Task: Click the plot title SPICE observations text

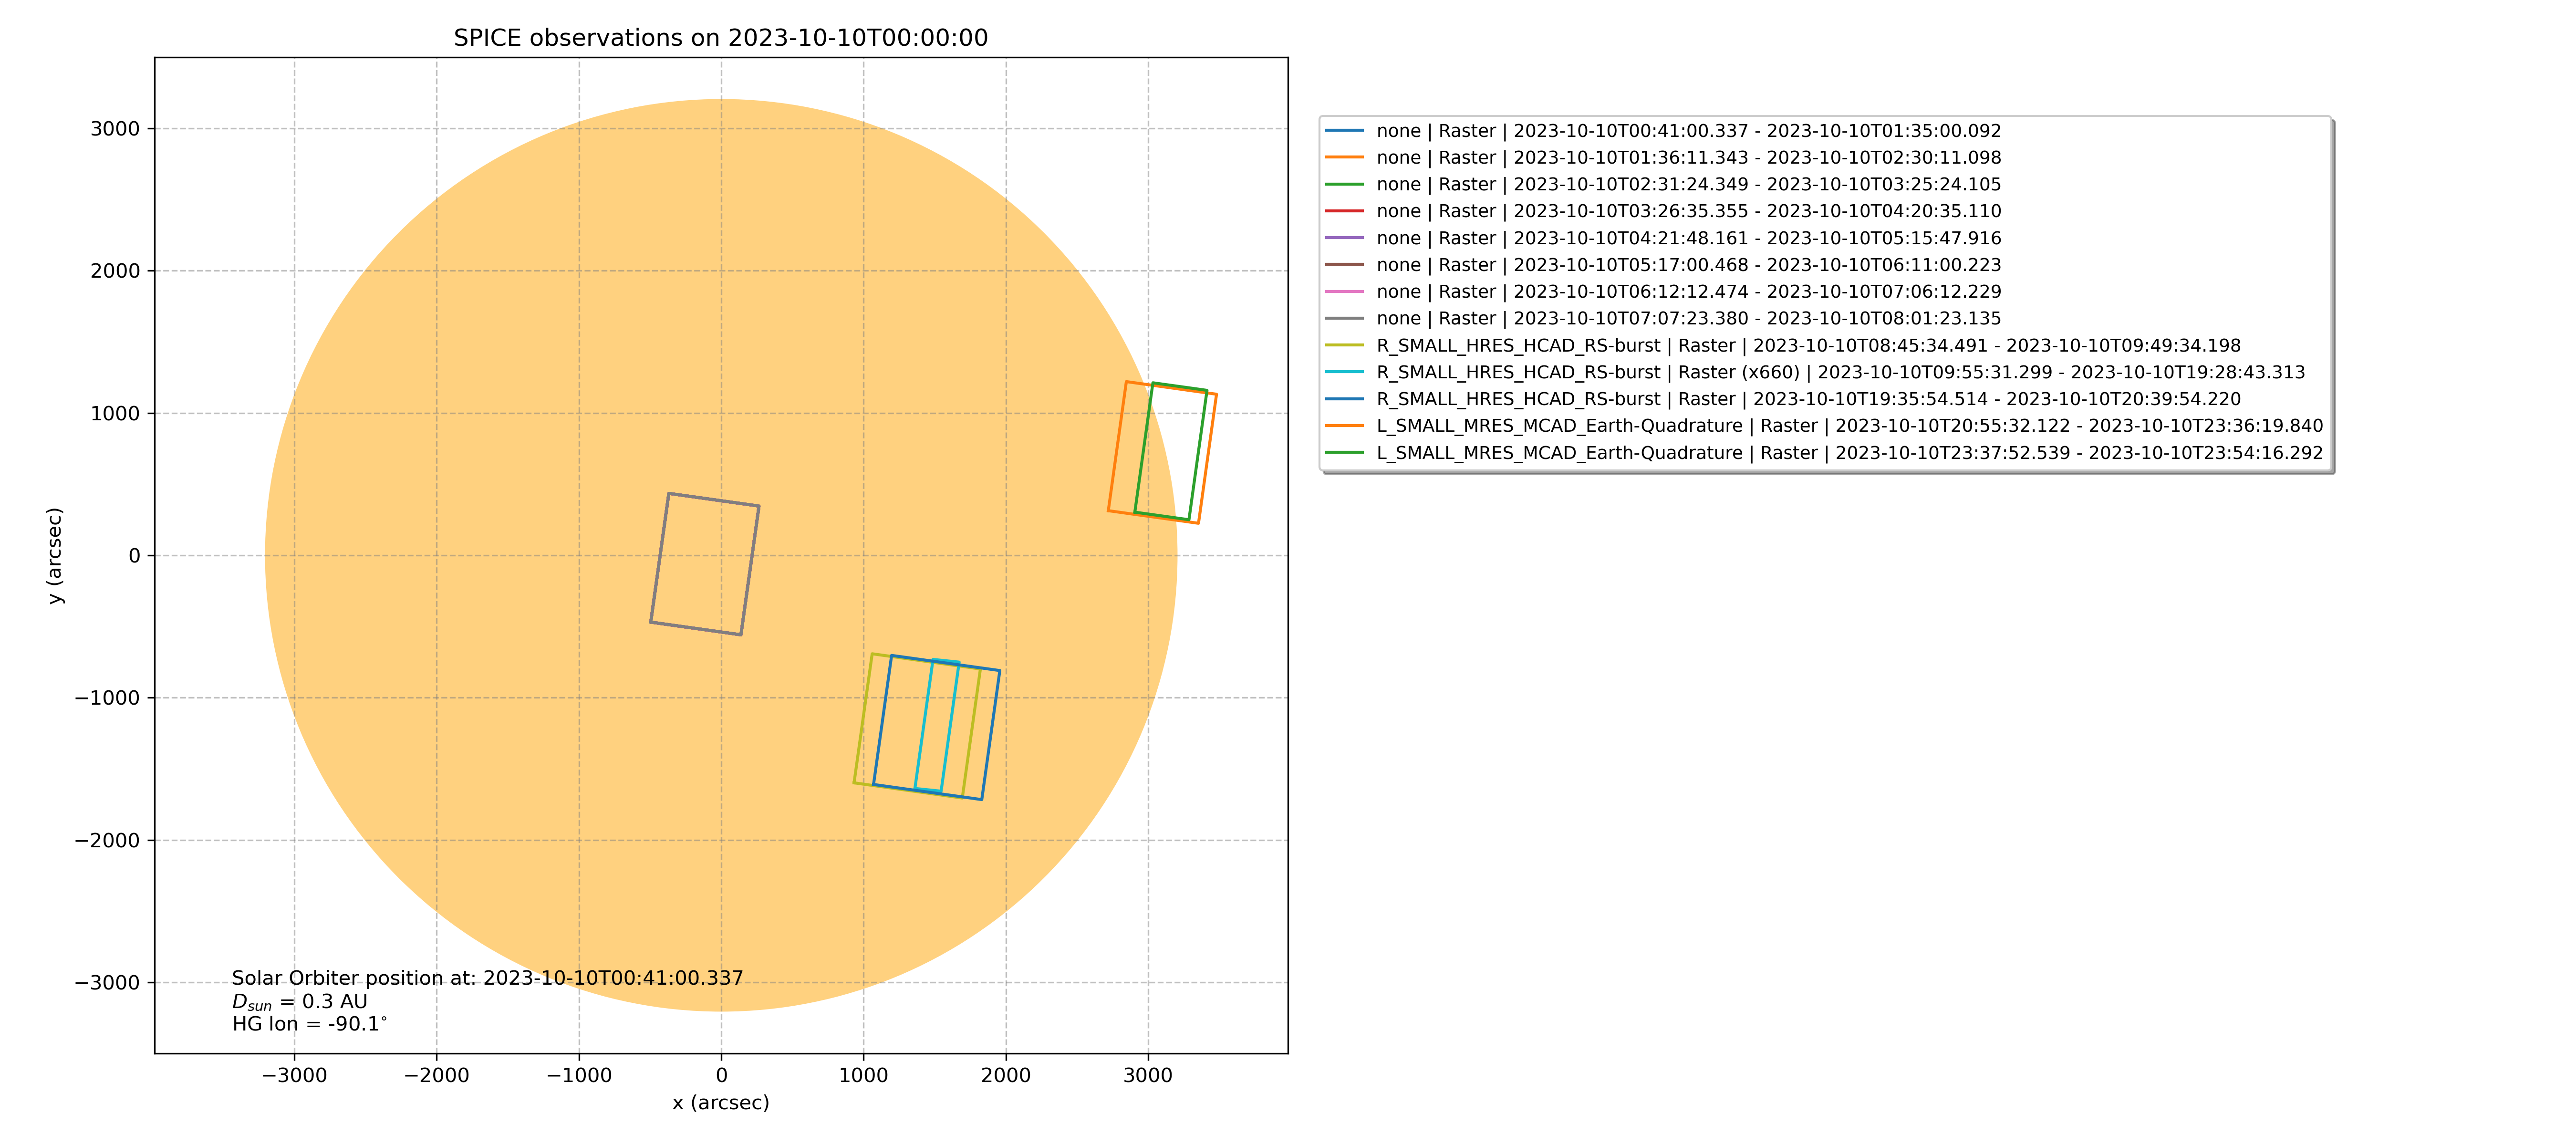Action: pyautogui.click(x=720, y=38)
